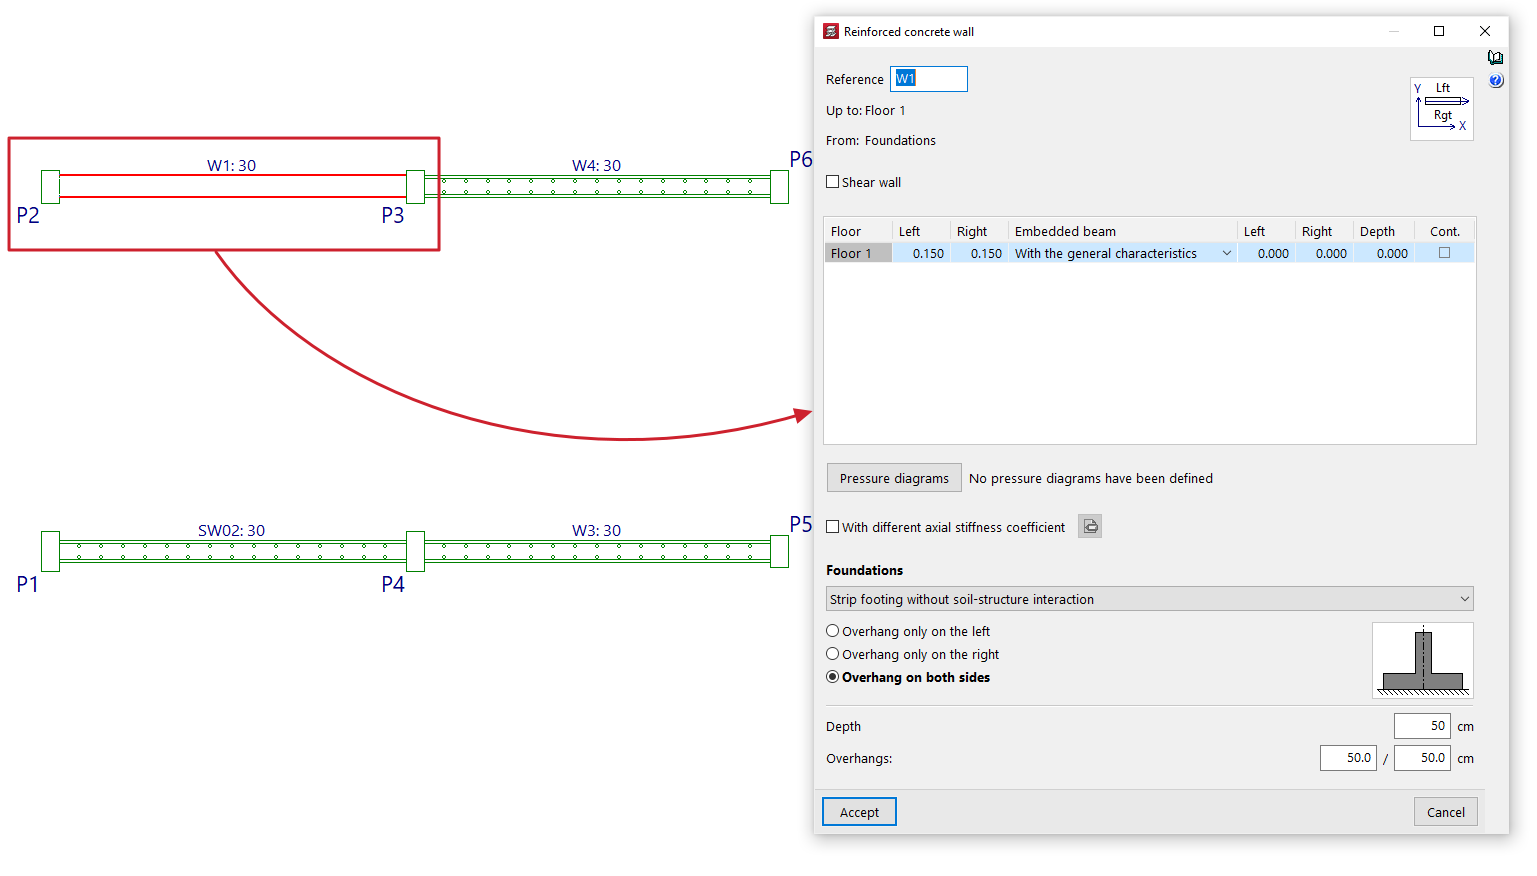The height and width of the screenshot is (876, 1537).
Task: Click Accept to confirm the wall
Action: (x=859, y=812)
